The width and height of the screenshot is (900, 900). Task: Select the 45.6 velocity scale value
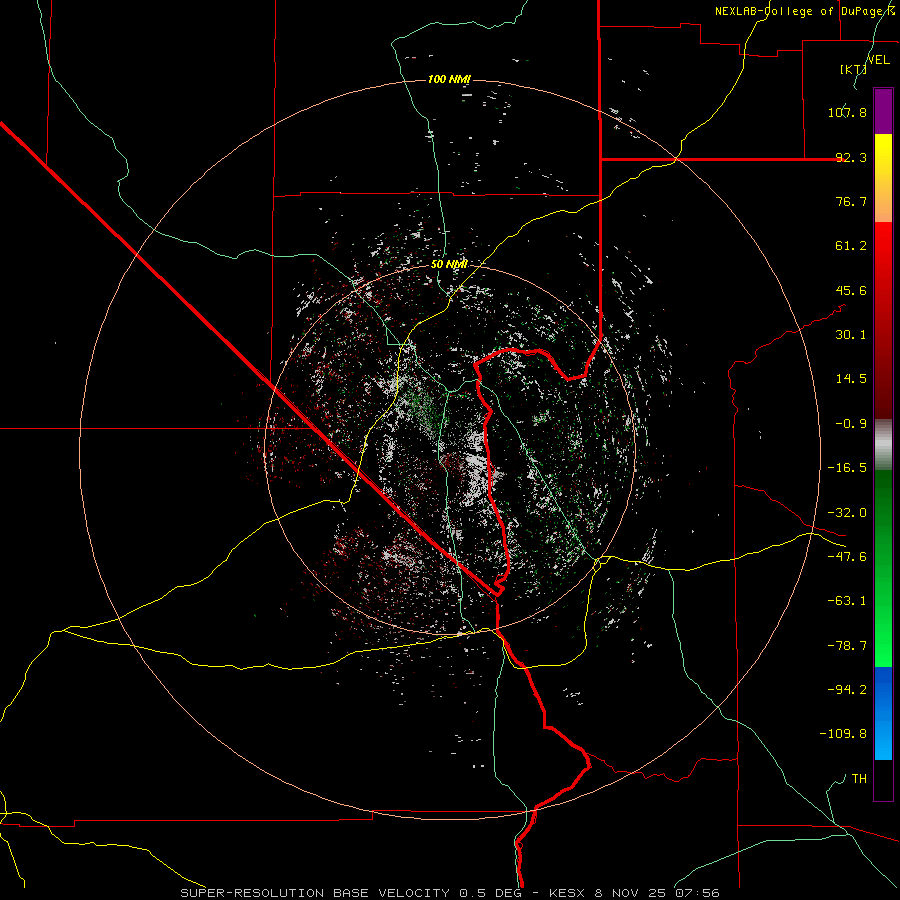pos(851,290)
